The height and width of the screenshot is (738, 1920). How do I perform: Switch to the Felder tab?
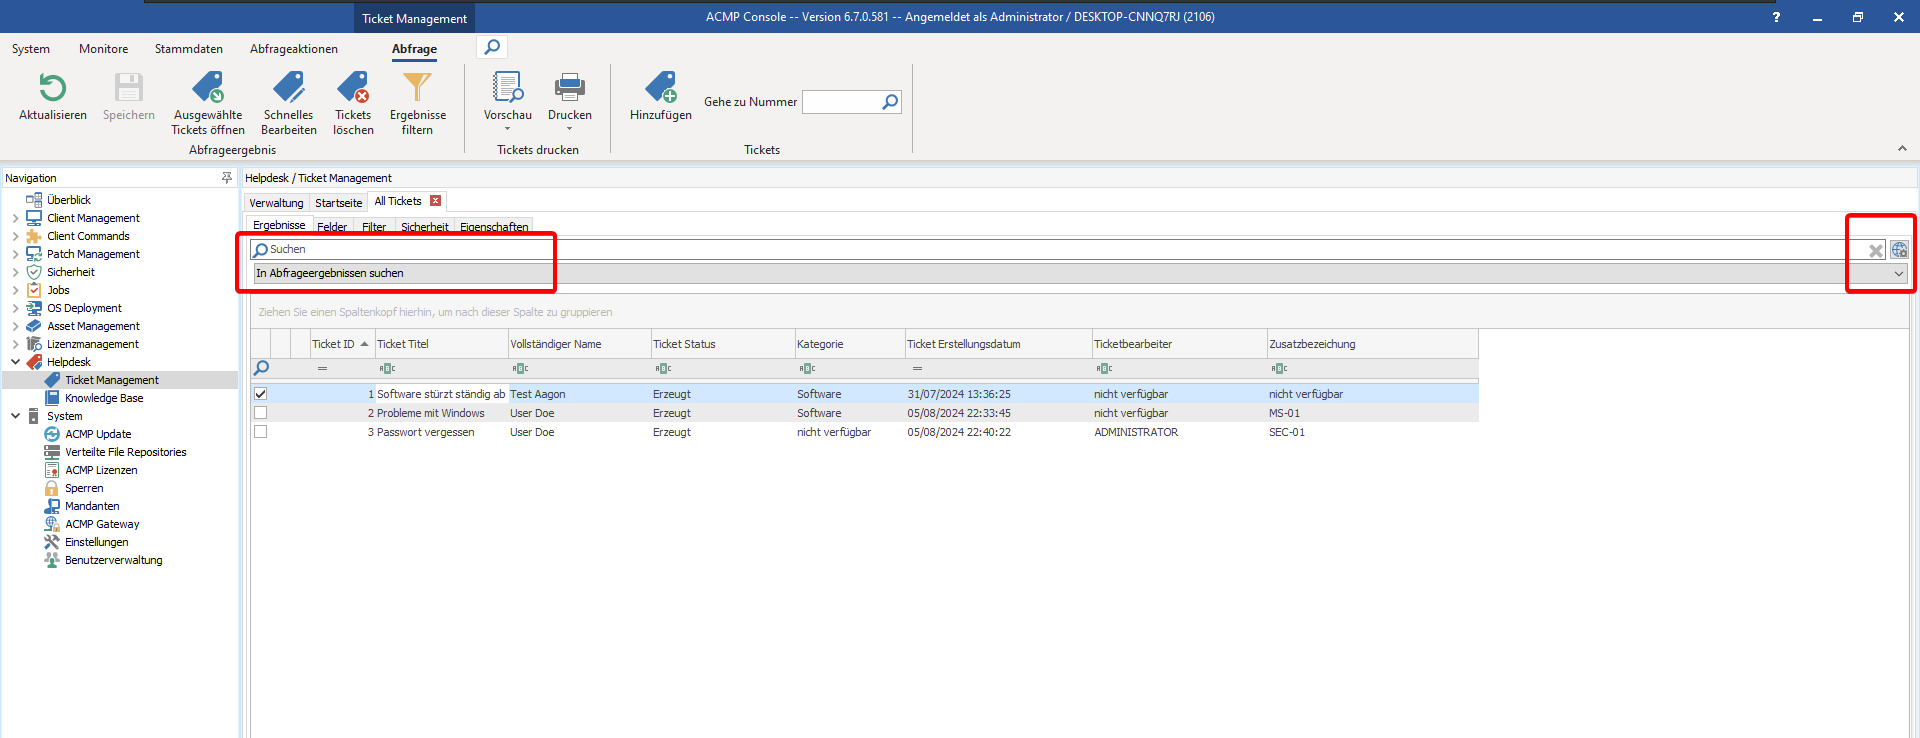pyautogui.click(x=332, y=227)
